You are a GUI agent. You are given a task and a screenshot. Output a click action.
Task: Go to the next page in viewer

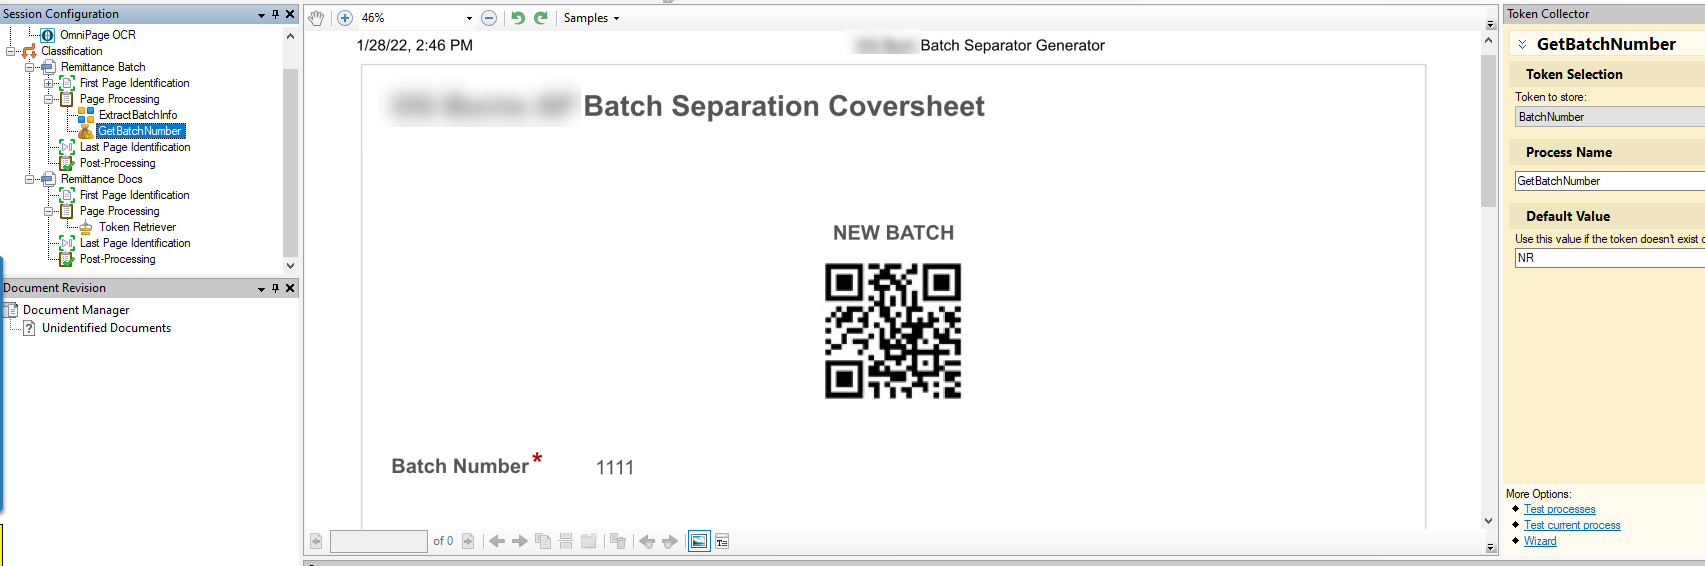click(467, 541)
